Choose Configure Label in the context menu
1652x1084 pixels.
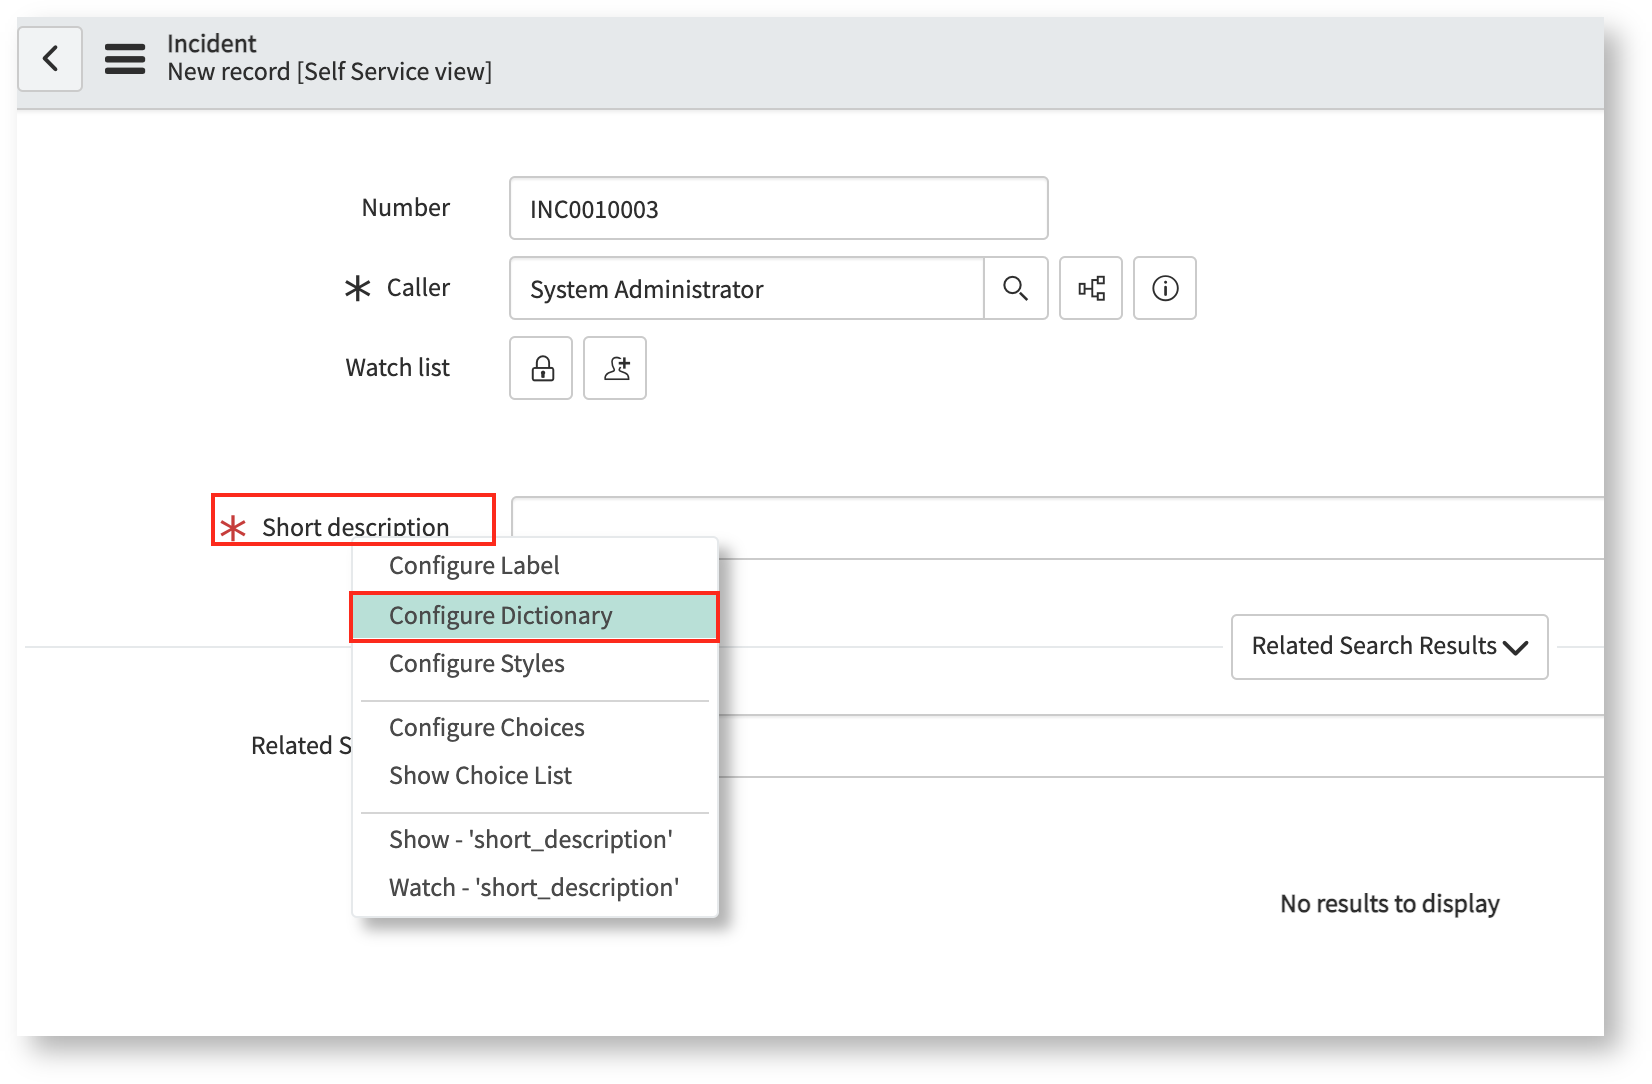click(474, 565)
